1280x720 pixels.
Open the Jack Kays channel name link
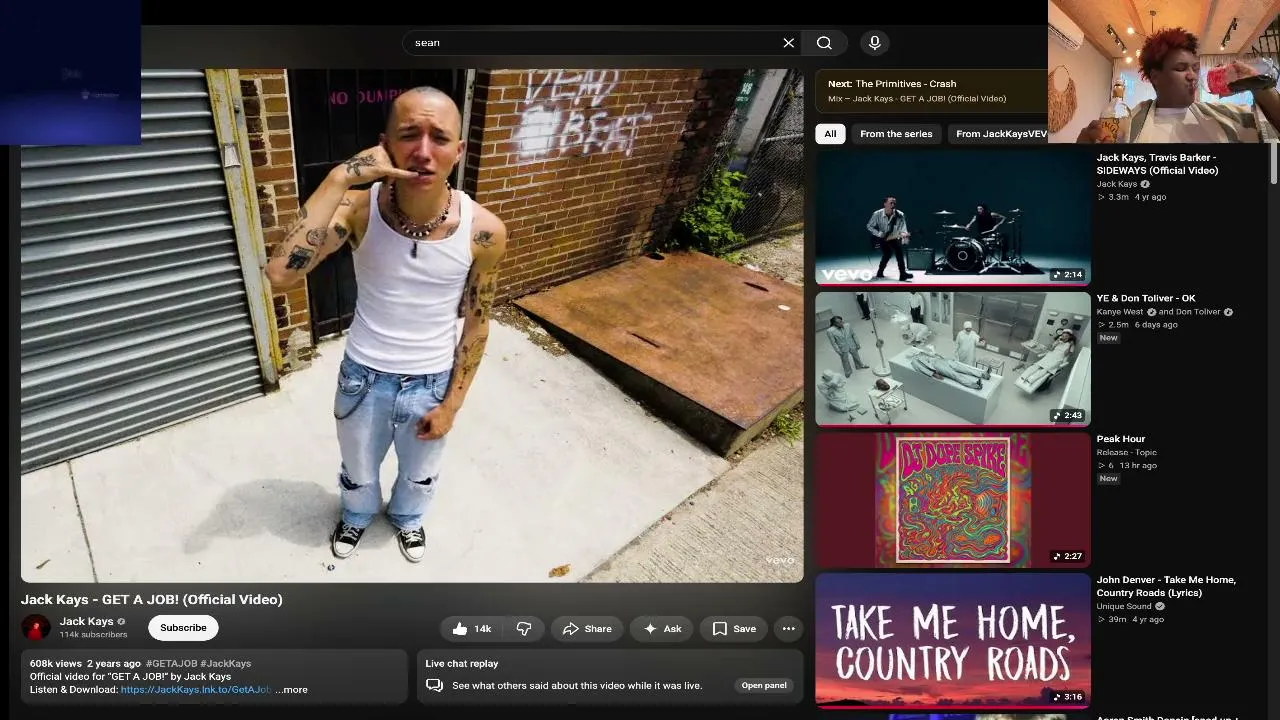[x=86, y=621]
